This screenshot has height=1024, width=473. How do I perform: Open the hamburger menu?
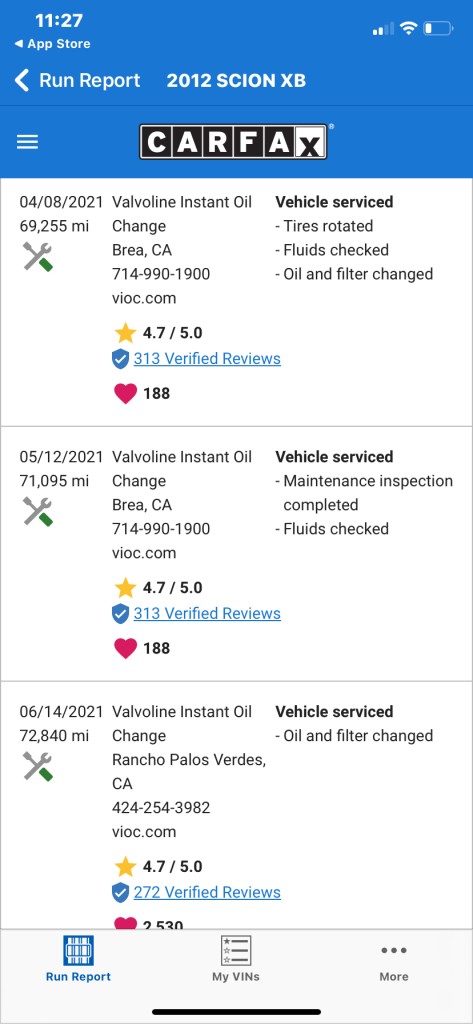point(27,142)
